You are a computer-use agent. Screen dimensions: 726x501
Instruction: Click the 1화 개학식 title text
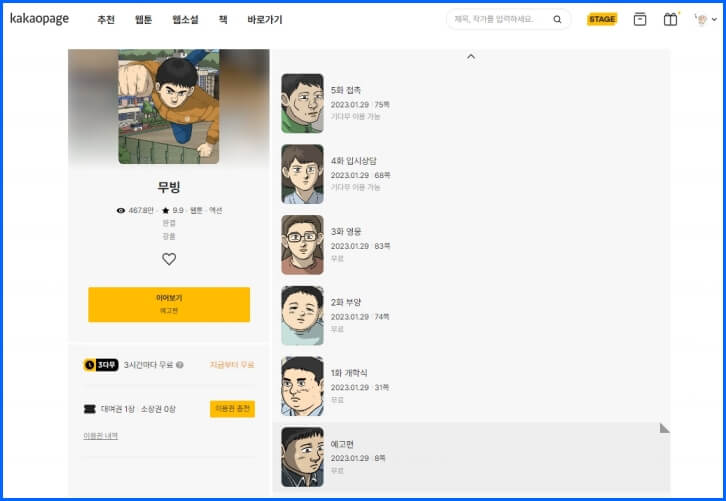point(349,373)
